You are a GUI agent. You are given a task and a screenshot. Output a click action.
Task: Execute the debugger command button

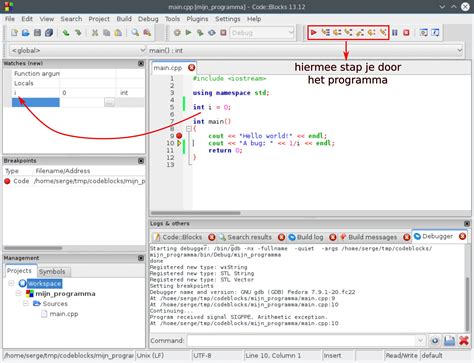(x=435, y=341)
